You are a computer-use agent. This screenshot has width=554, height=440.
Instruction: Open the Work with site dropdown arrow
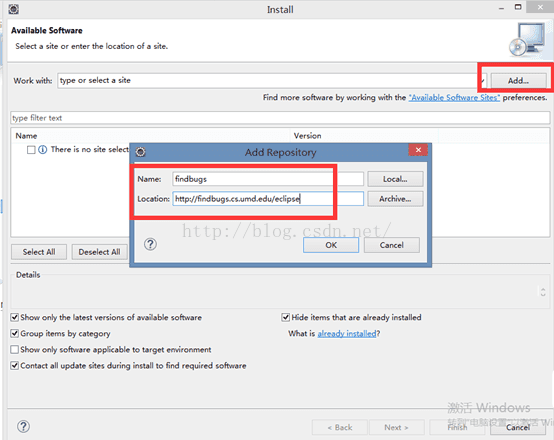coord(483,81)
